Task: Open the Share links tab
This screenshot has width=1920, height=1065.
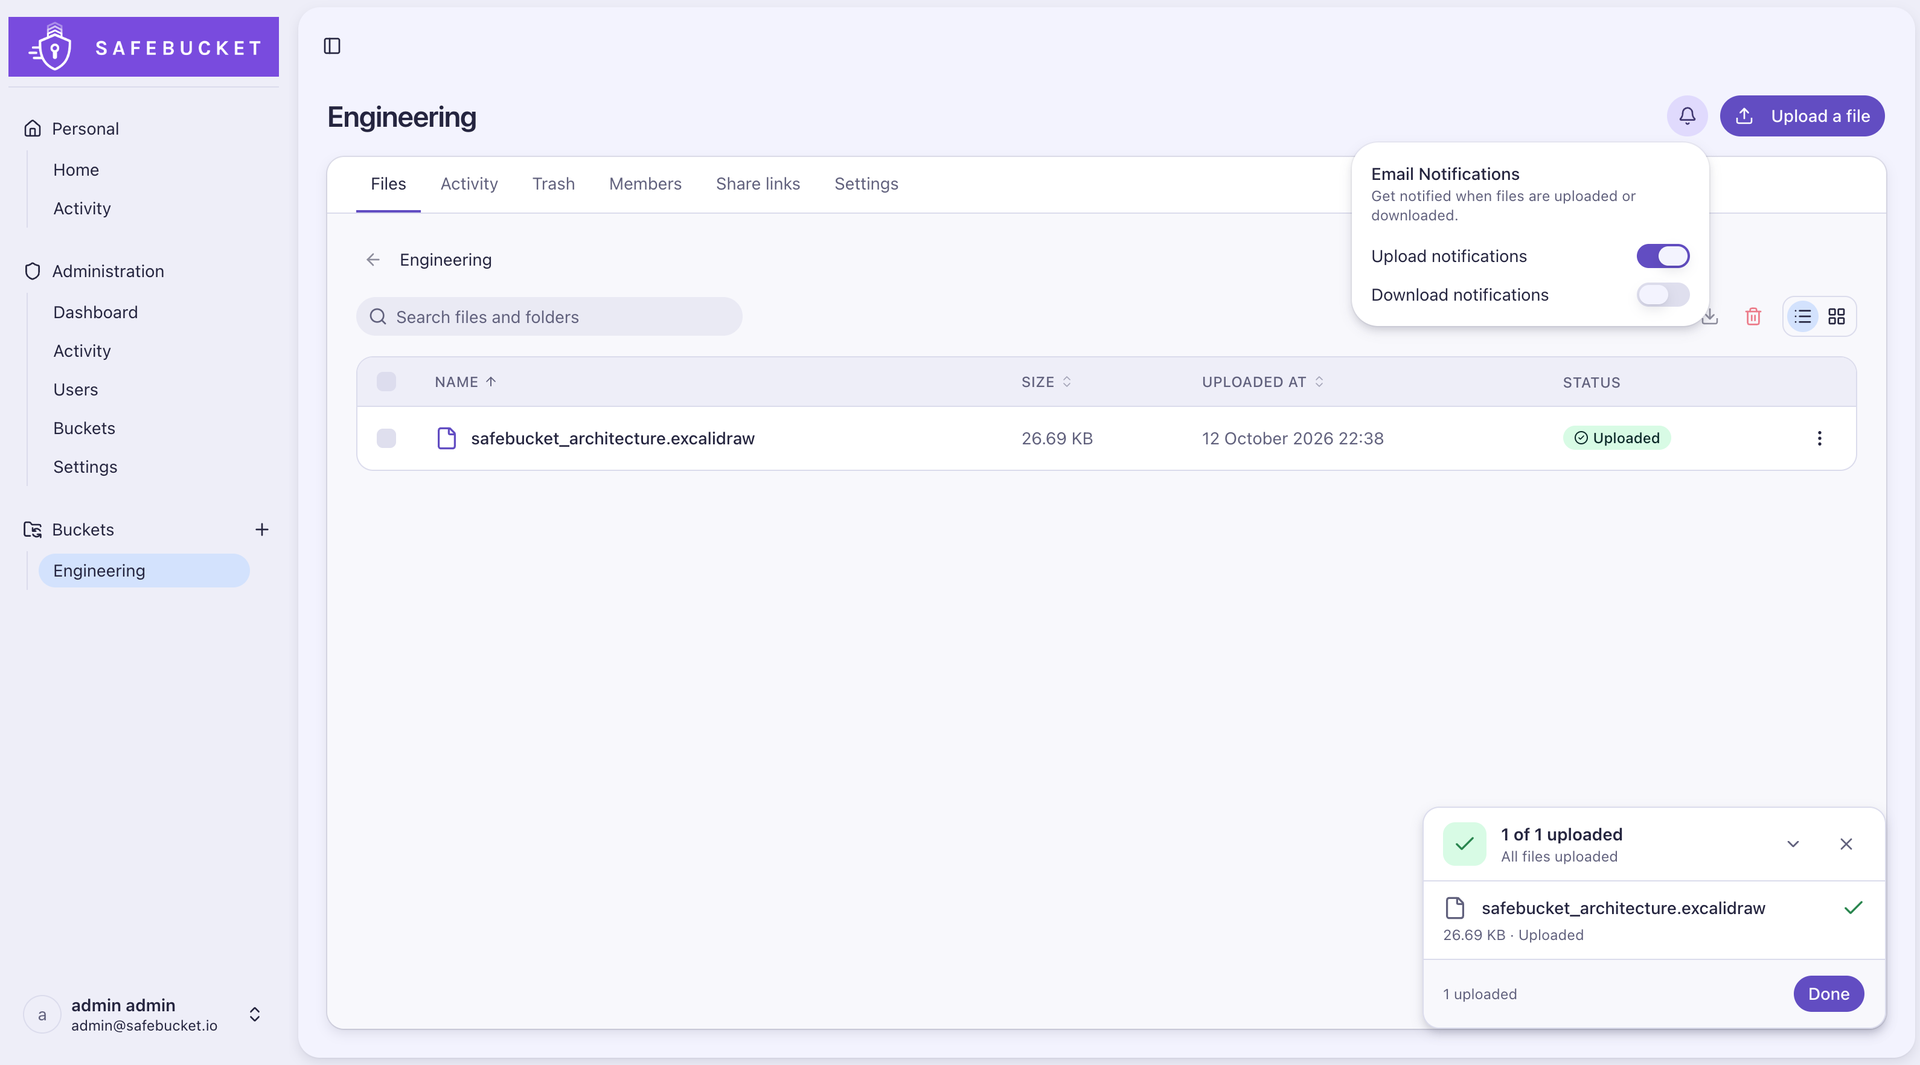Action: click(758, 184)
